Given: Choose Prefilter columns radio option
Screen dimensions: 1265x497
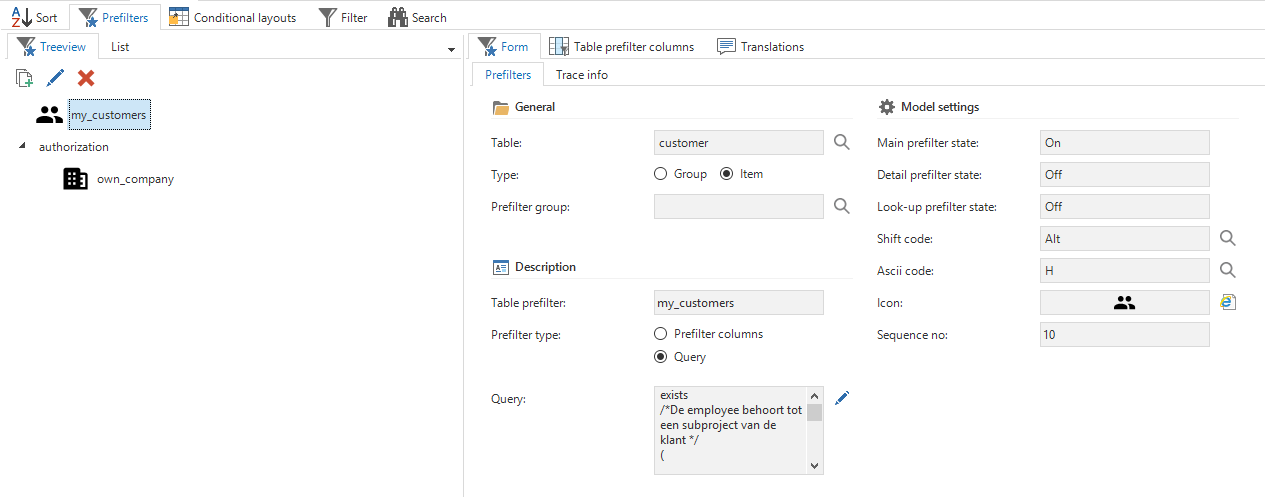Looking at the screenshot, I should point(661,334).
